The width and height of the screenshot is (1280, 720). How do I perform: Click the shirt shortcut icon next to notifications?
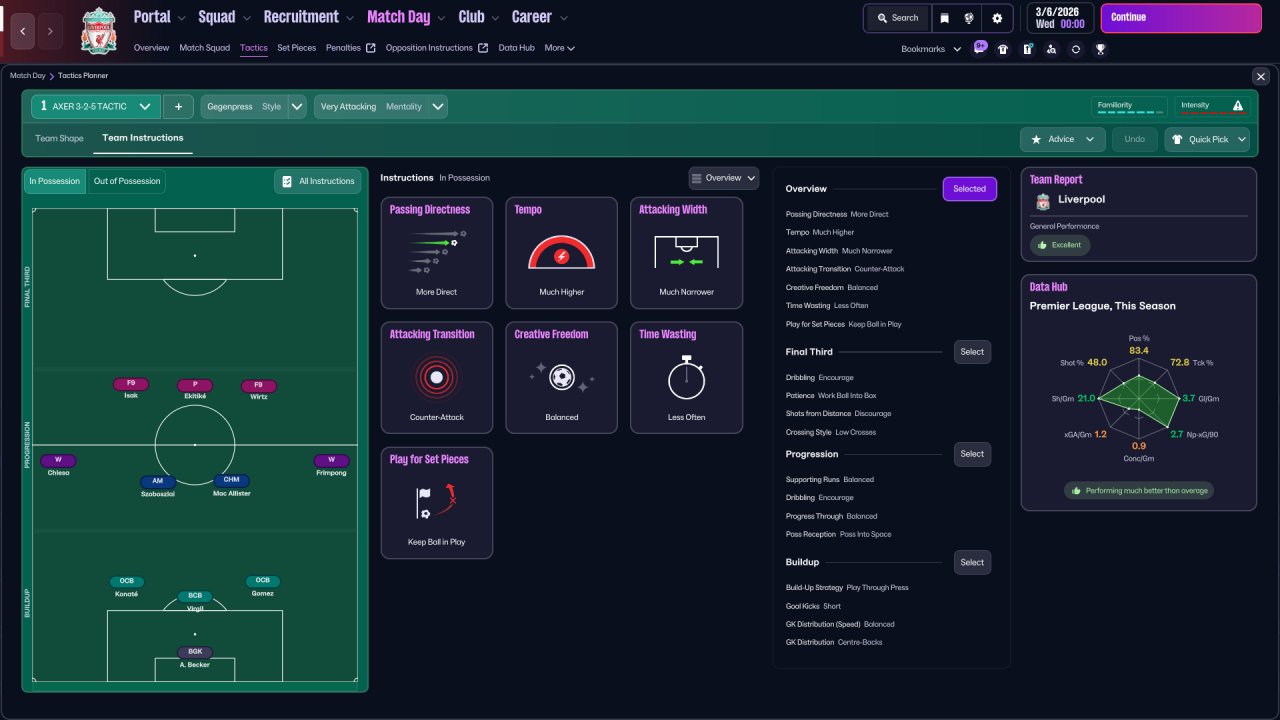pyautogui.click(x=1003, y=49)
